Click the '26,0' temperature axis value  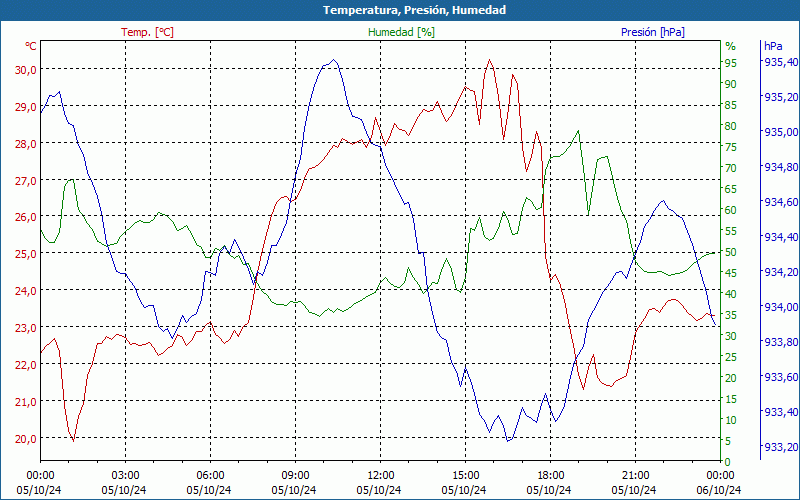click(x=26, y=217)
